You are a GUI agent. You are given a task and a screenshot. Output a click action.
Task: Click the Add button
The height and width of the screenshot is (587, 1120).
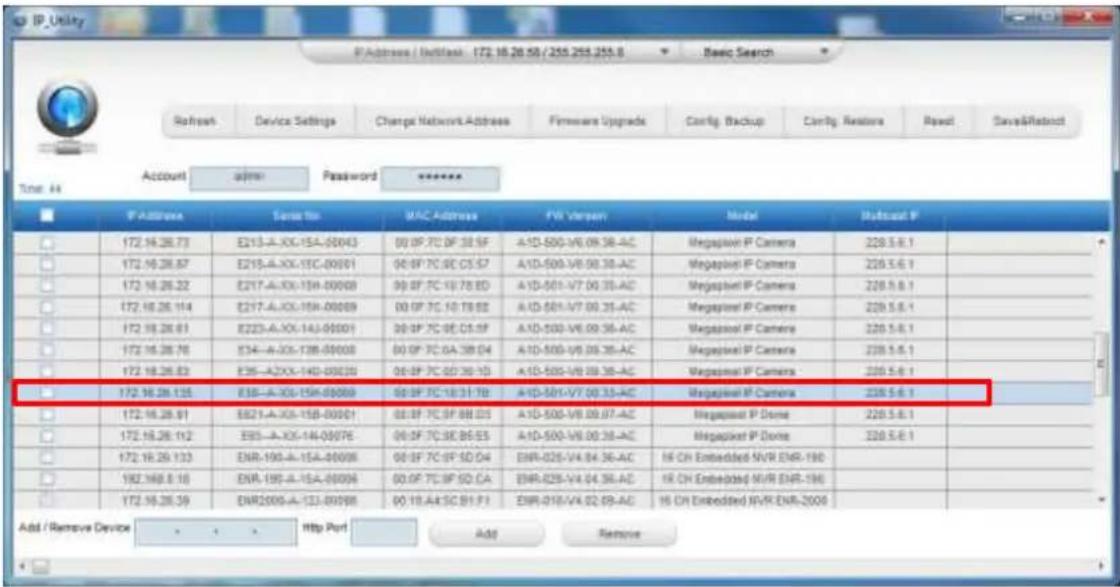pos(486,533)
